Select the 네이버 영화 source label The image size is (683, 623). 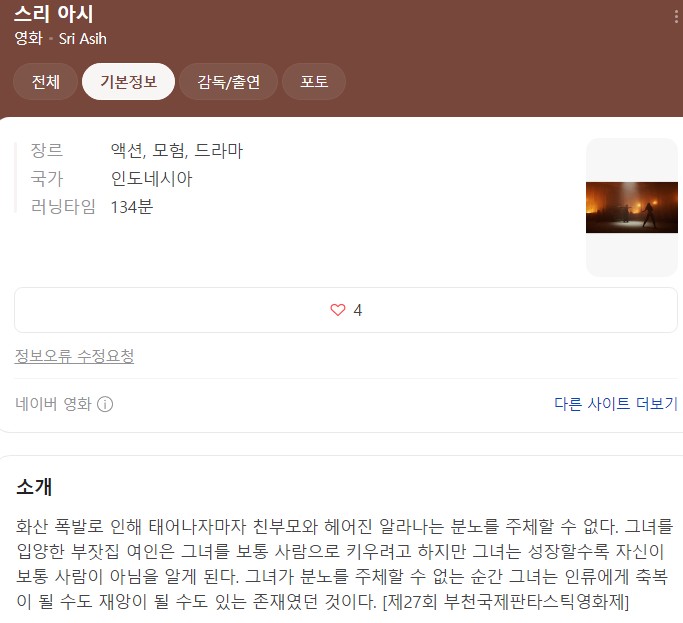point(53,404)
